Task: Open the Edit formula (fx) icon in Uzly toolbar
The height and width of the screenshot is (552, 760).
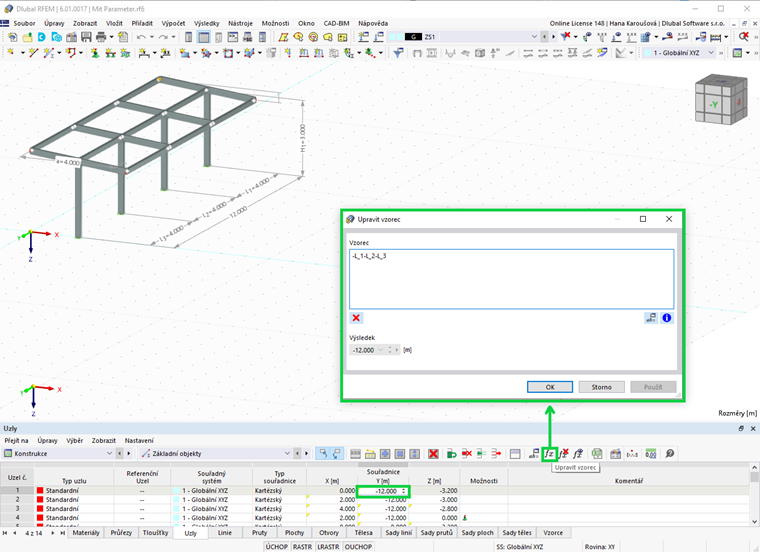Action: (x=549, y=454)
